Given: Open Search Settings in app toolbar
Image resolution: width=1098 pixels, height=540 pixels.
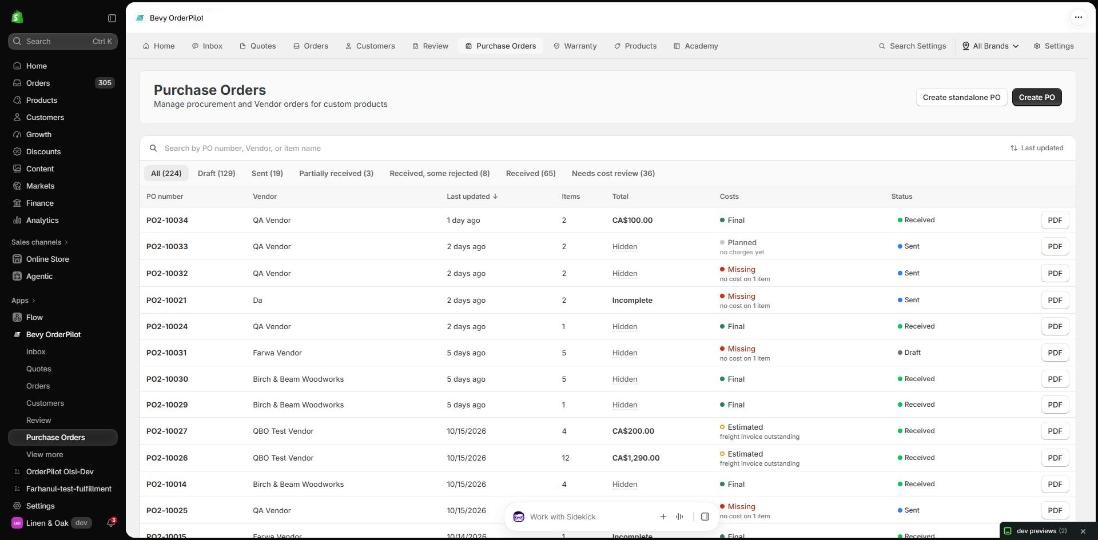Looking at the screenshot, I should tap(912, 46).
